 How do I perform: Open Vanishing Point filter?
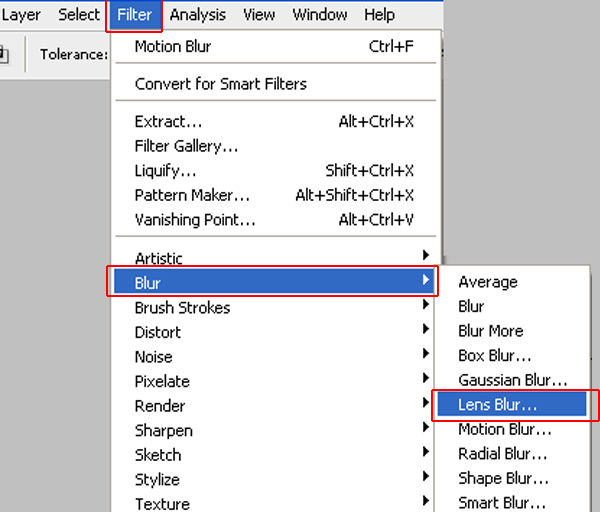195,220
